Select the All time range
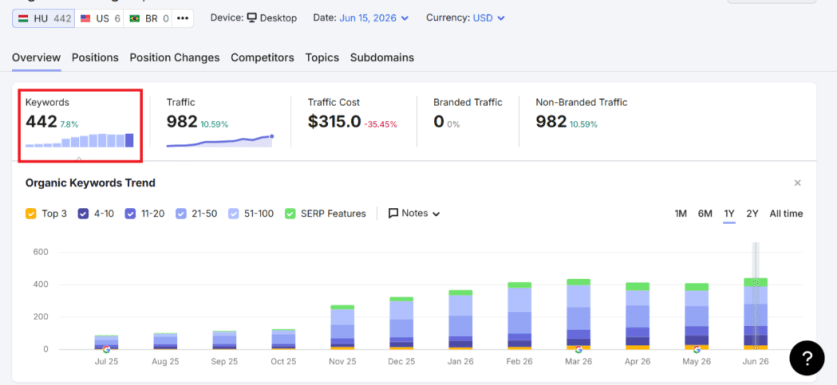 [786, 214]
